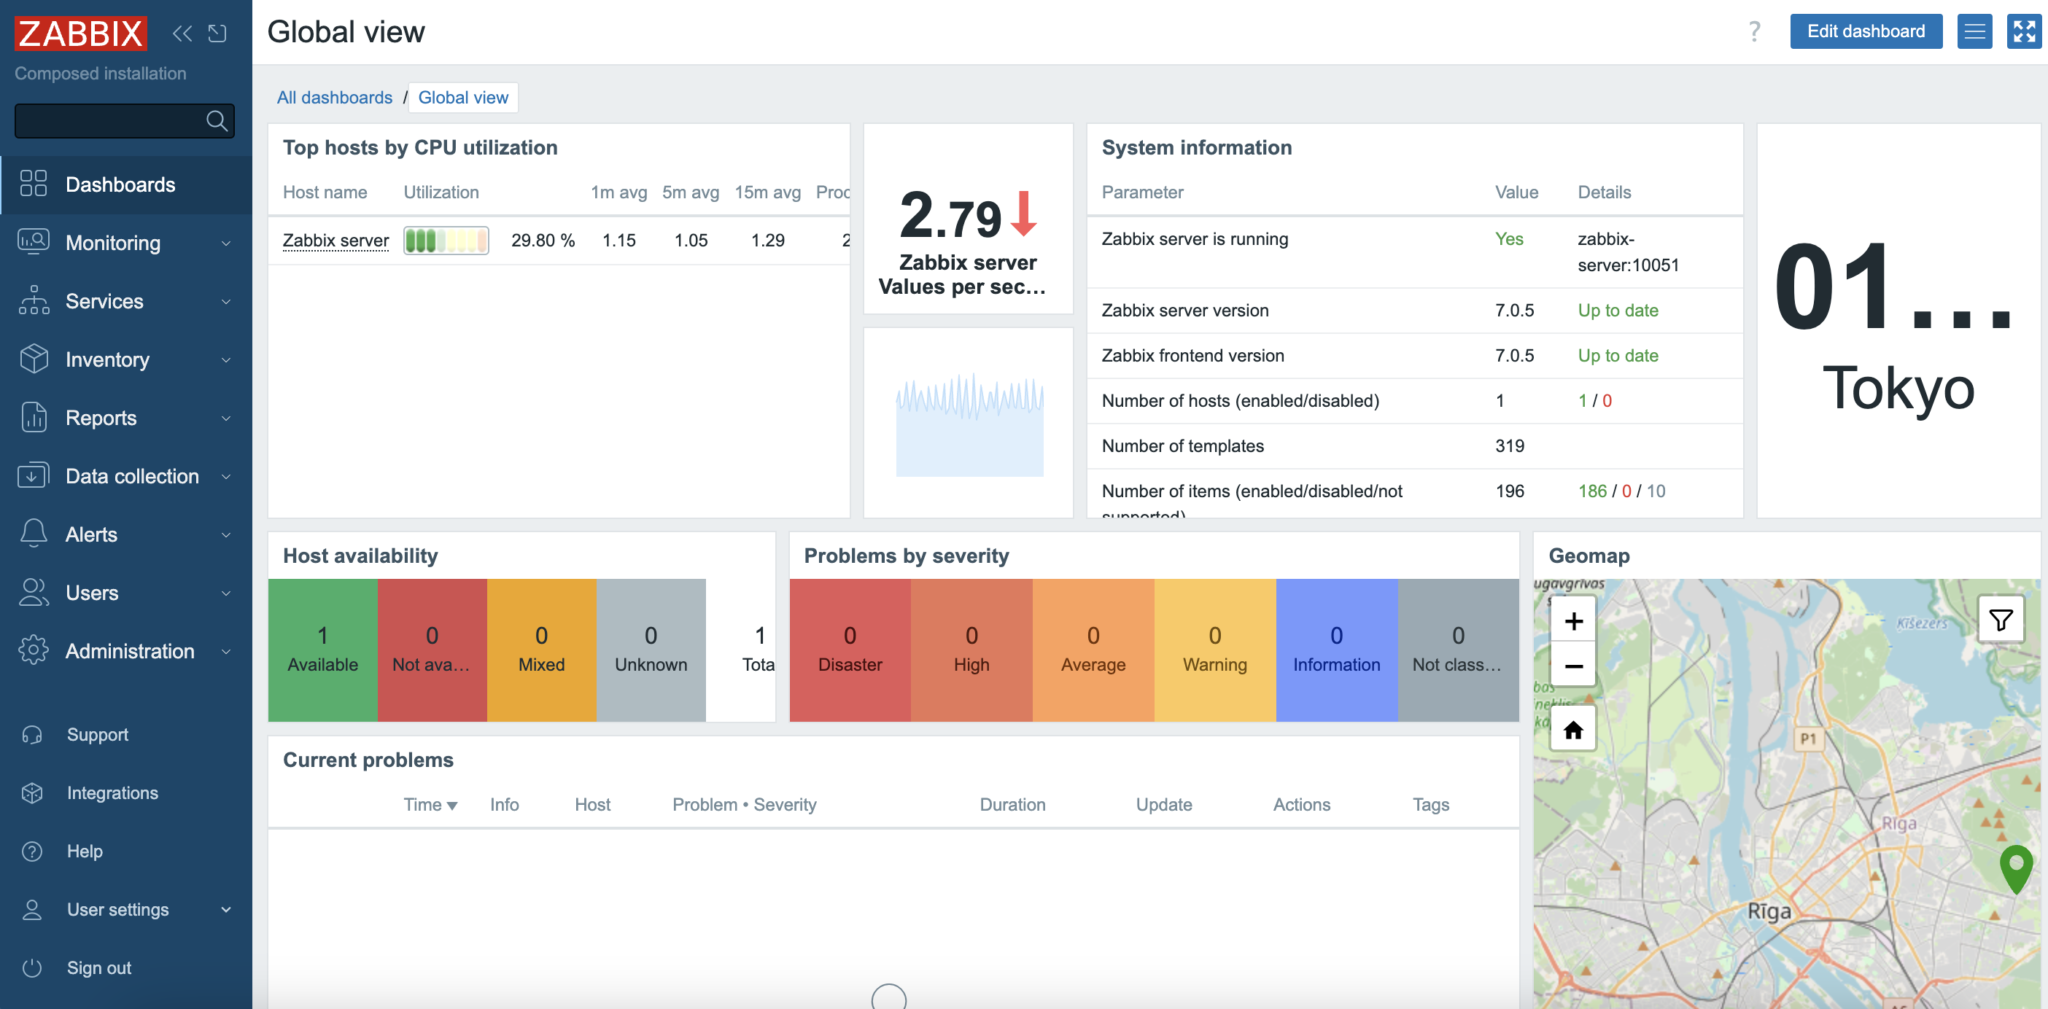Viewport: 2048px width, 1009px height.
Task: Open the Inventory section icon
Action: click(x=33, y=359)
